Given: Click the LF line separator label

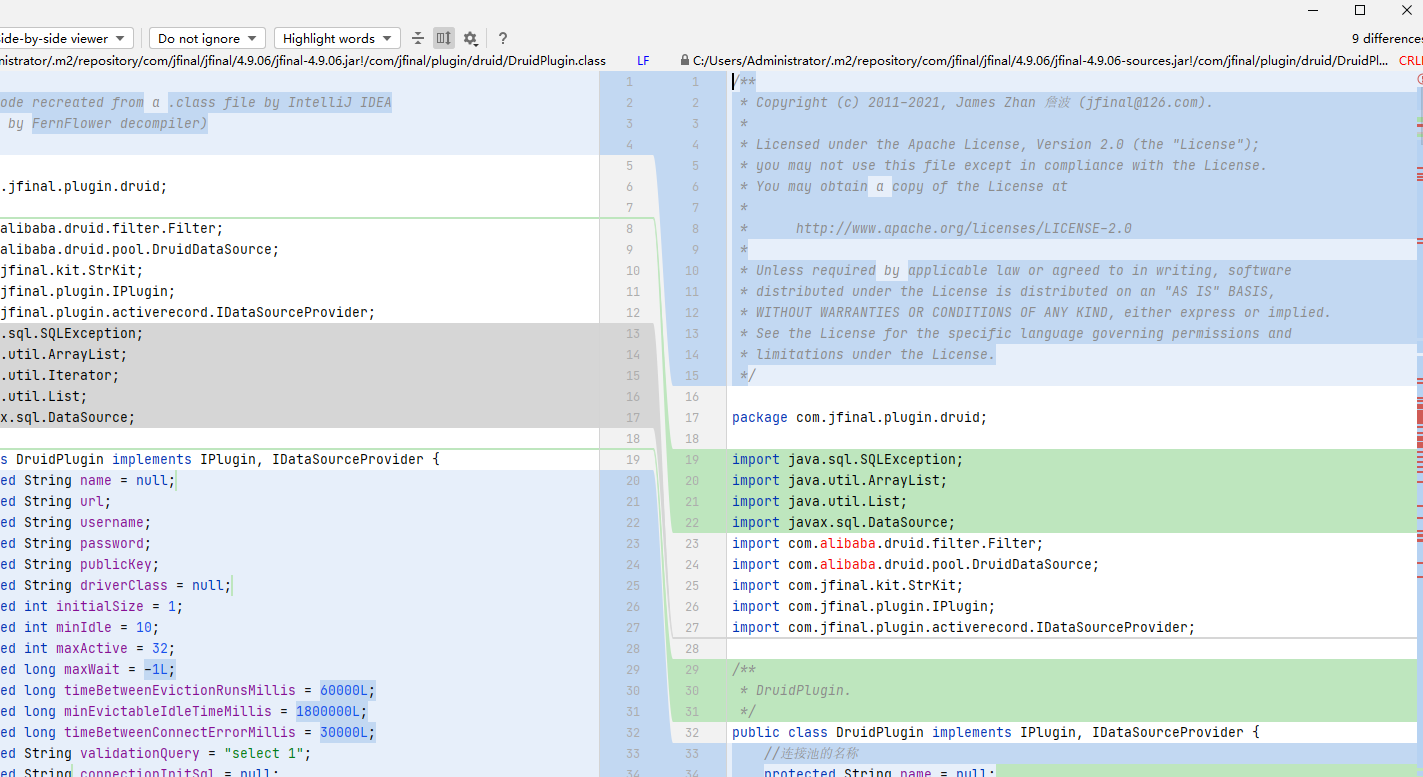Looking at the screenshot, I should pyautogui.click(x=643, y=61).
